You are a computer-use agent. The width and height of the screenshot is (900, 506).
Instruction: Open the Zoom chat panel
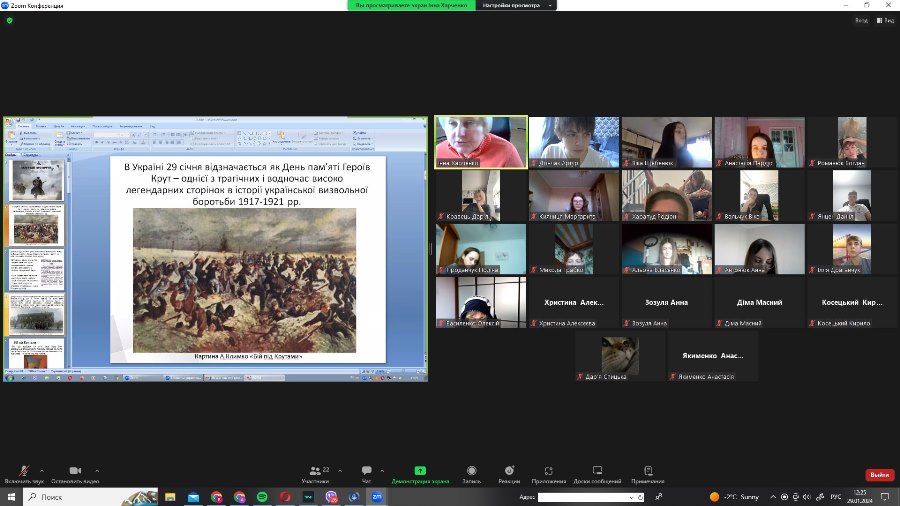click(x=367, y=474)
